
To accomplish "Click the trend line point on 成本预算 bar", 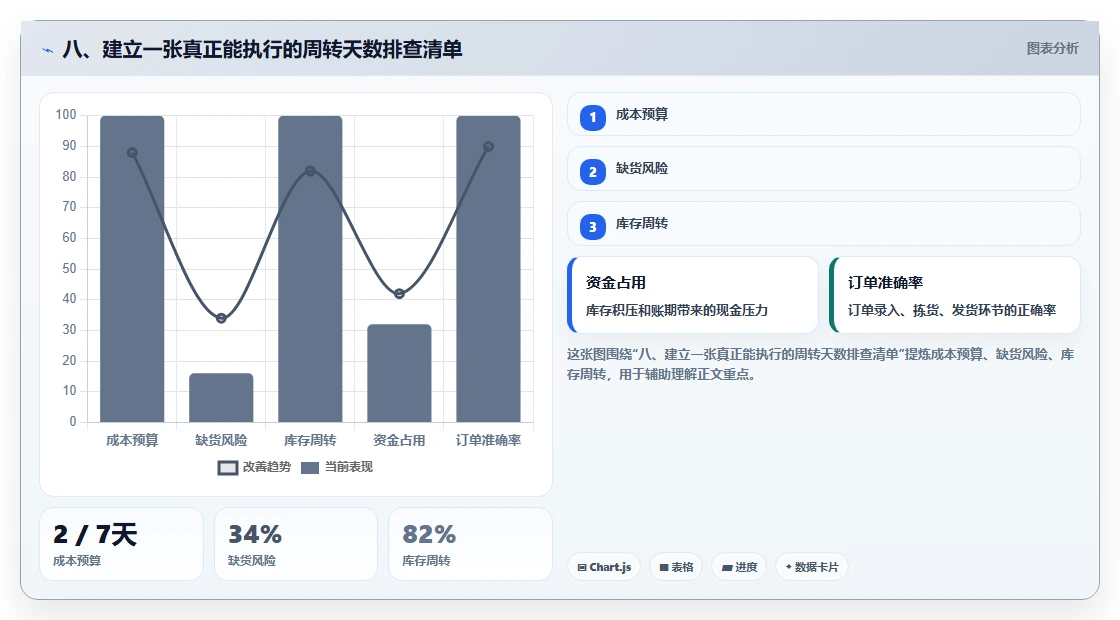I will point(132,153).
